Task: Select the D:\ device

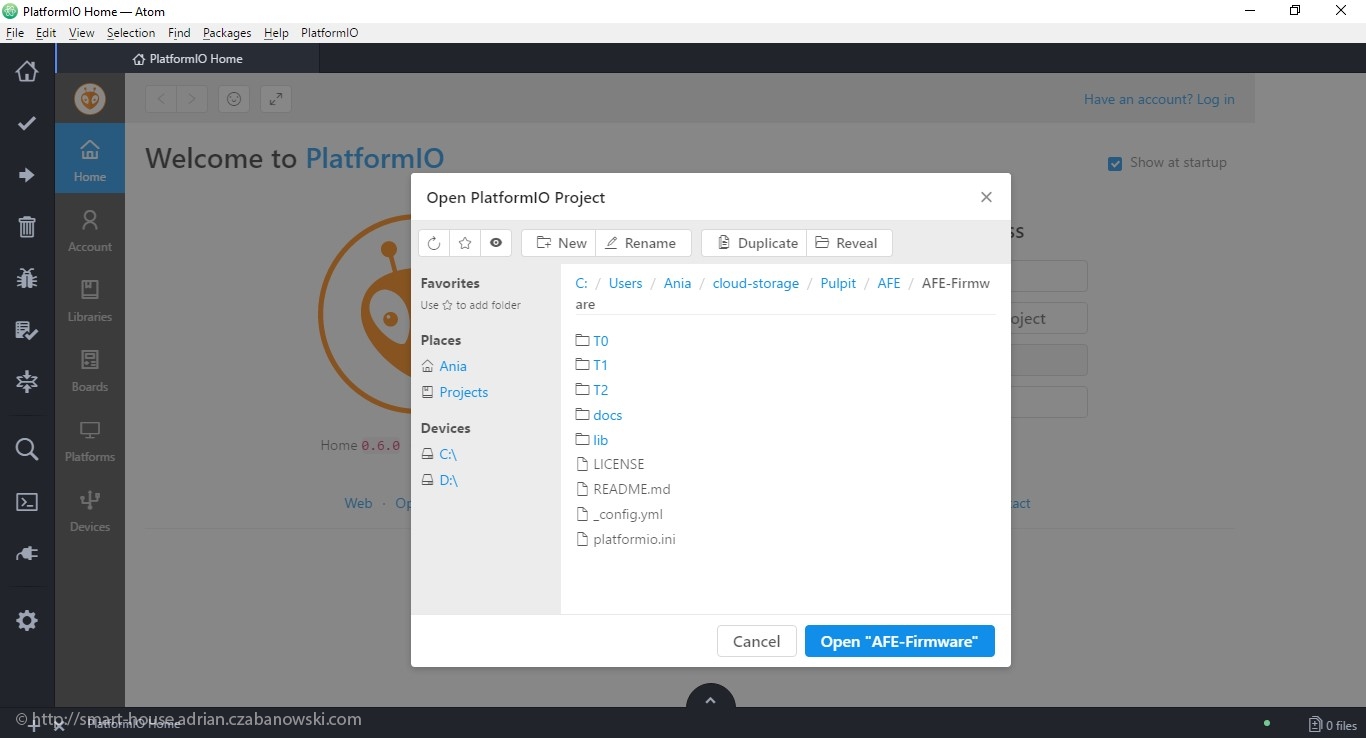Action: (x=448, y=480)
